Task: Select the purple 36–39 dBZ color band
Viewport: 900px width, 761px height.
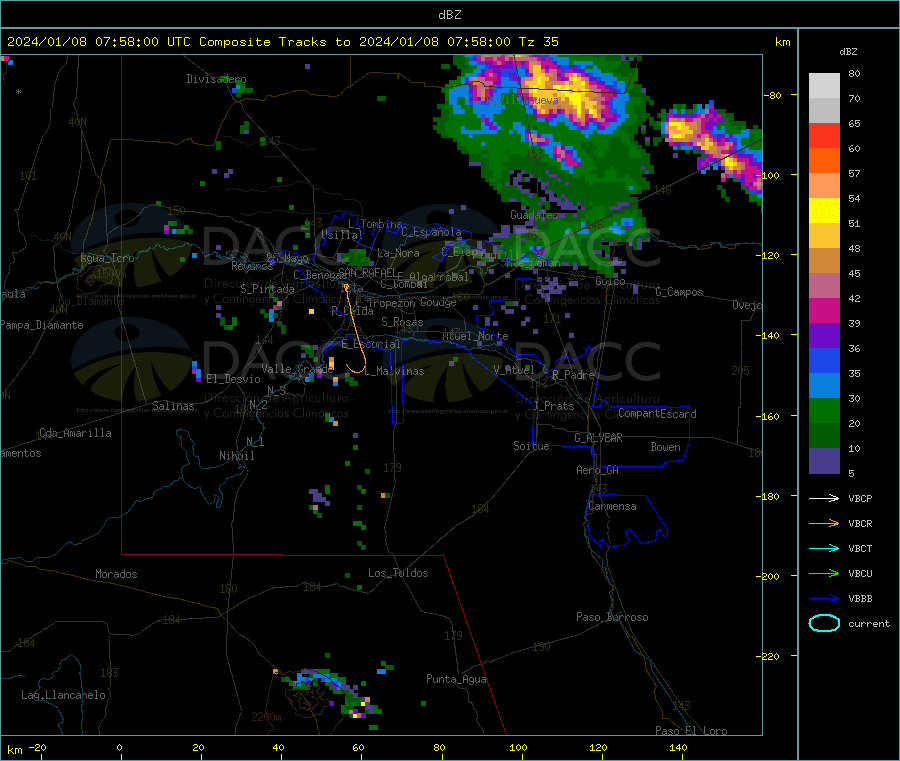Action: (824, 336)
